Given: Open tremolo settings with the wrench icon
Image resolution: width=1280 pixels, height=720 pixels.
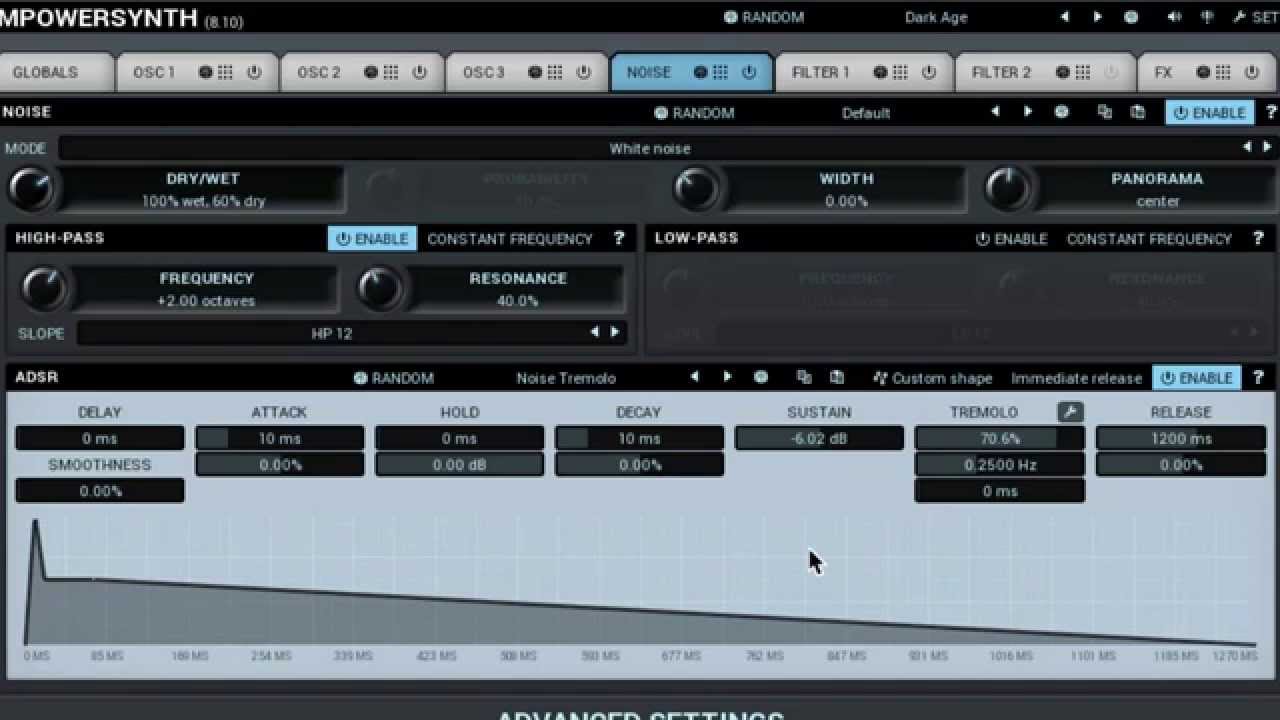Looking at the screenshot, I should pos(1070,411).
